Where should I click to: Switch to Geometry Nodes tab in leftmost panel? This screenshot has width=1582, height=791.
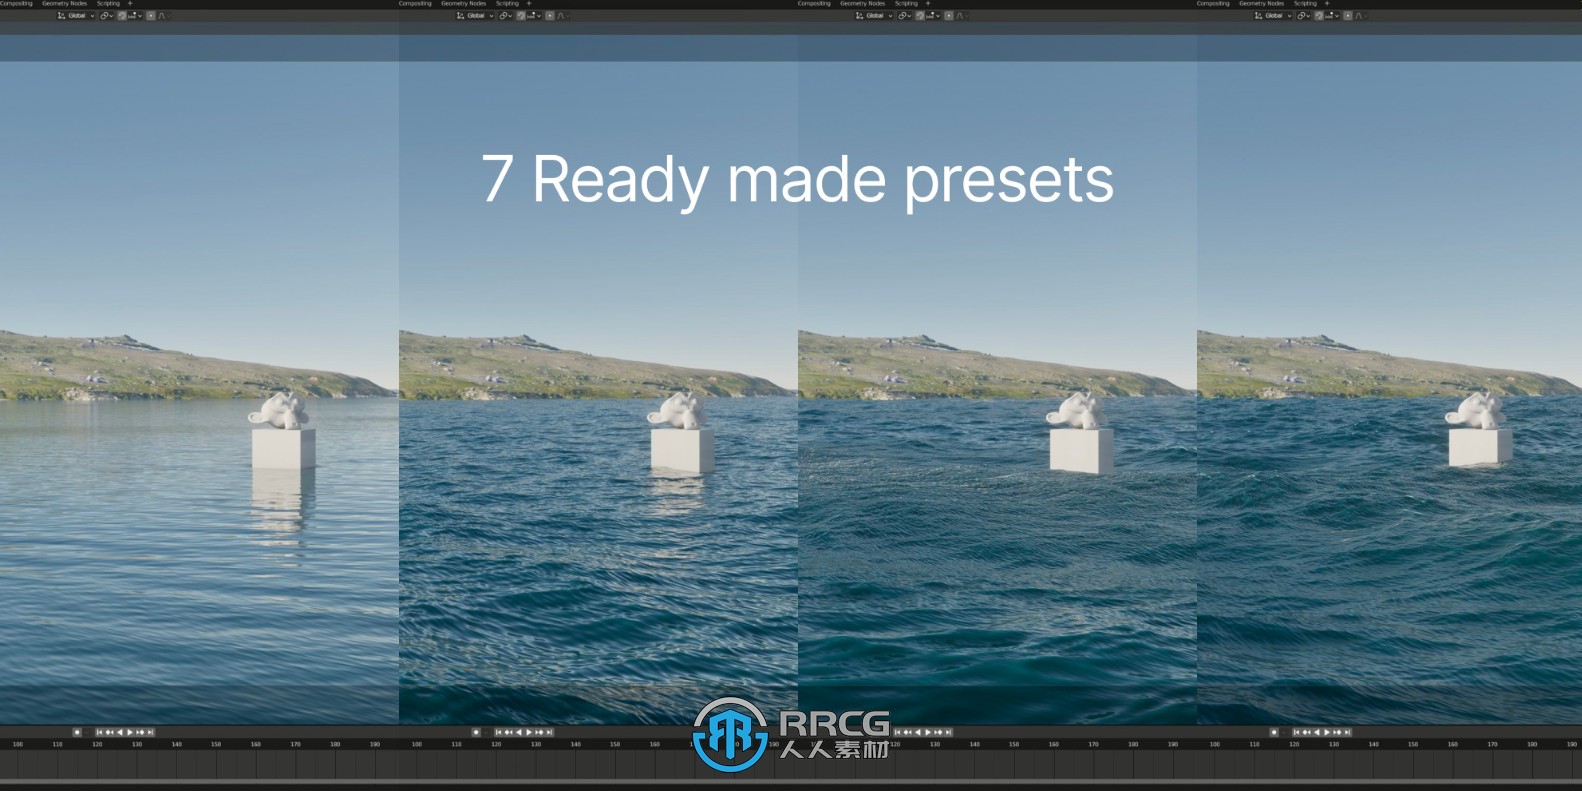[65, 3]
